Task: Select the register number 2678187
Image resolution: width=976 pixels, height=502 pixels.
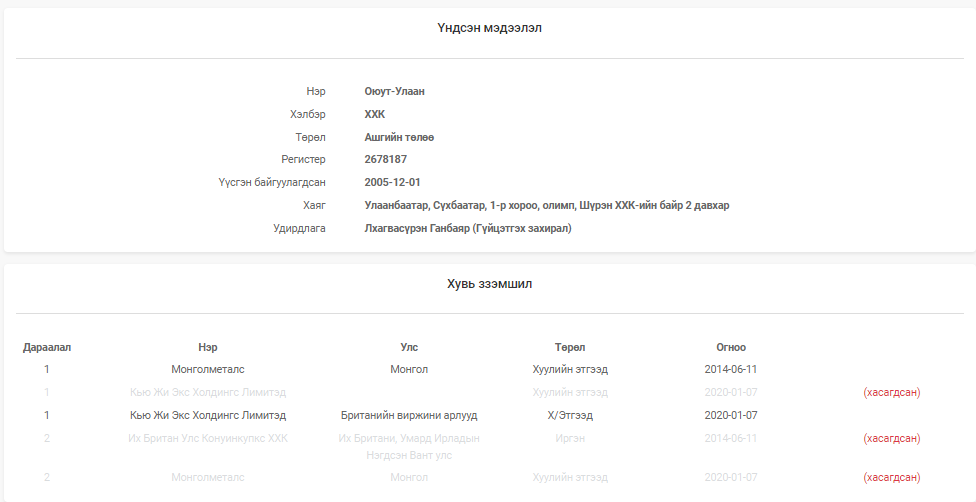Action: point(386,159)
